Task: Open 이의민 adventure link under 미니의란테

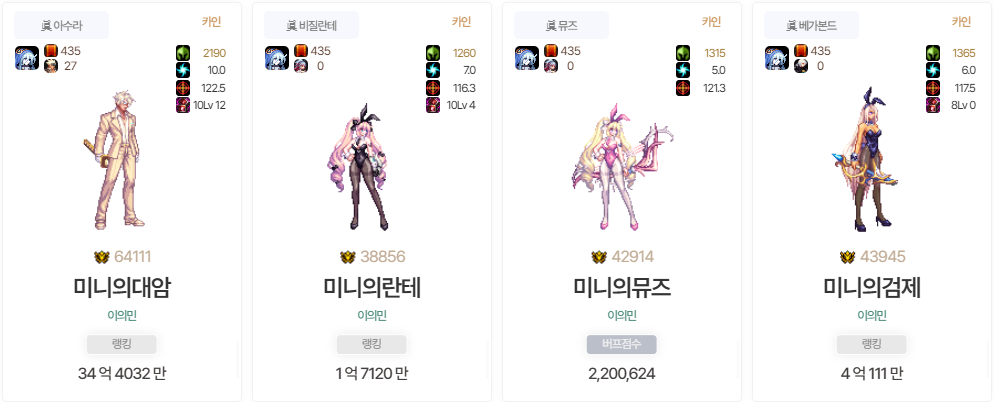Action: 371,315
